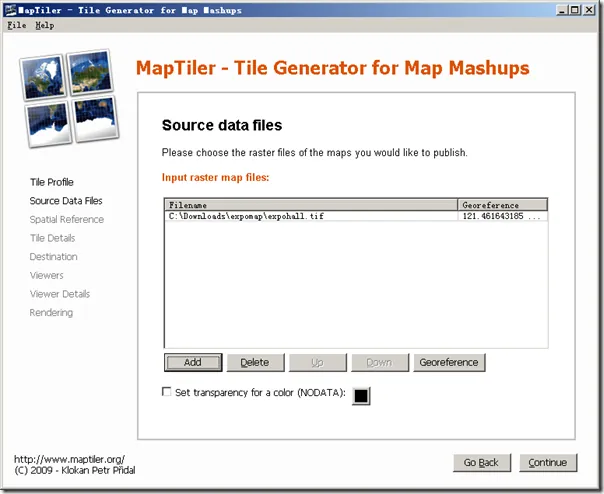Go to Tile Profile step
Screen dimensions: 604x494
52,182
